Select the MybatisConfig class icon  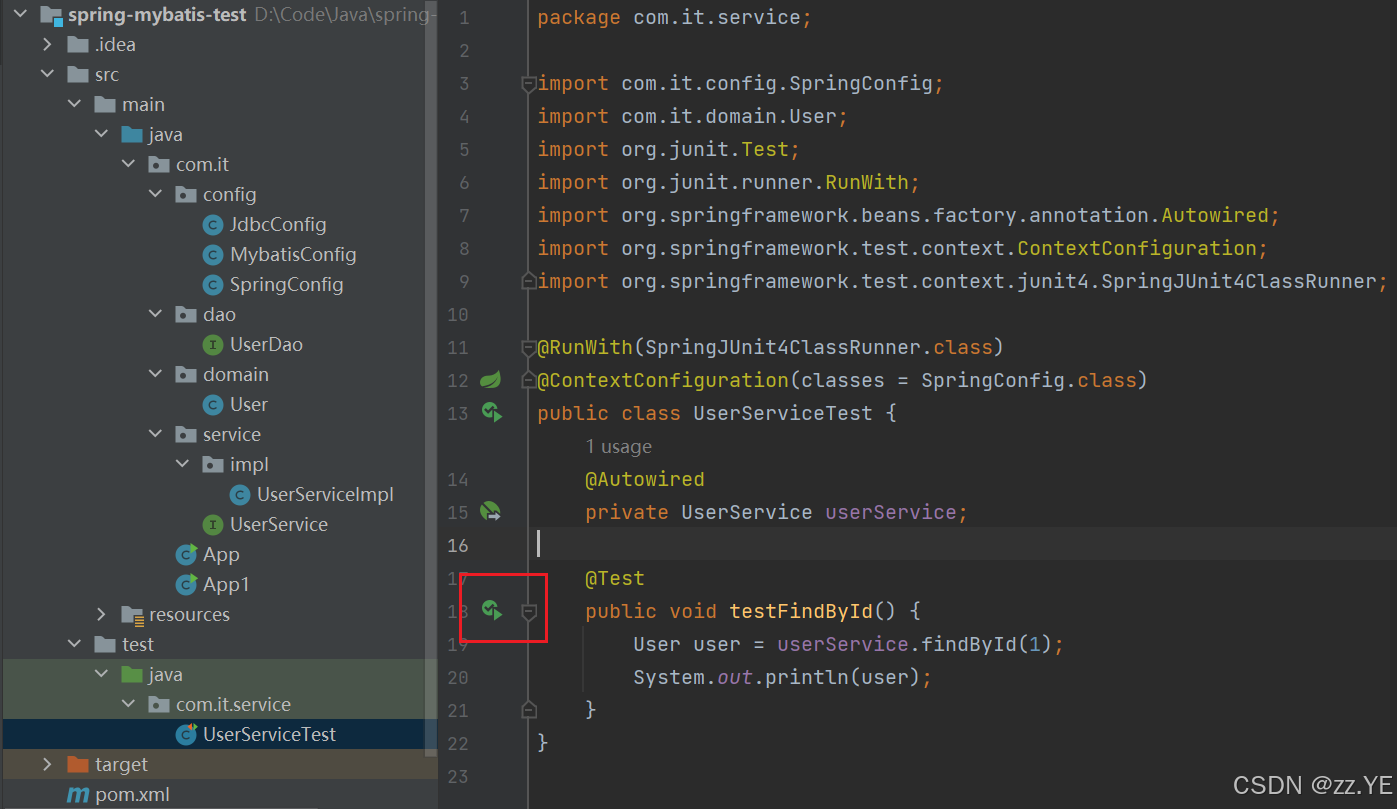click(213, 255)
